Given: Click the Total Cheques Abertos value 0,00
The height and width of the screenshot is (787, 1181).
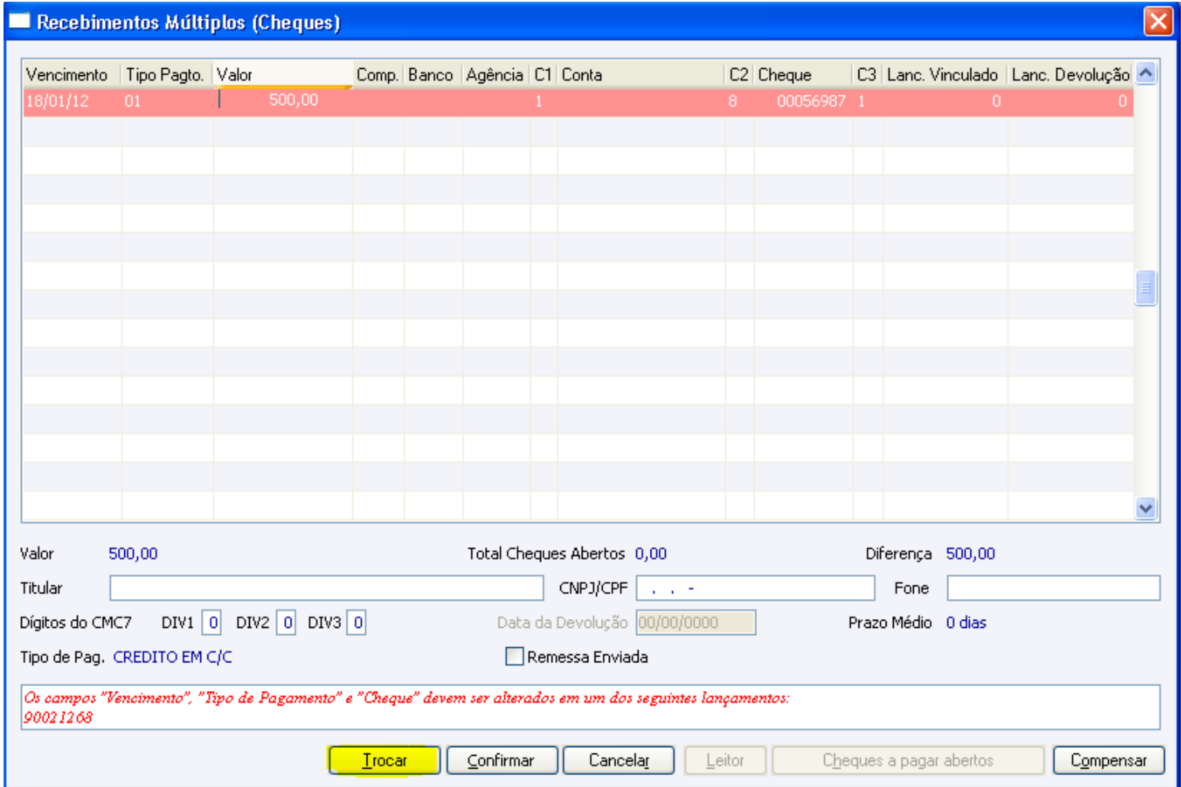Looking at the screenshot, I should click(x=650, y=554).
